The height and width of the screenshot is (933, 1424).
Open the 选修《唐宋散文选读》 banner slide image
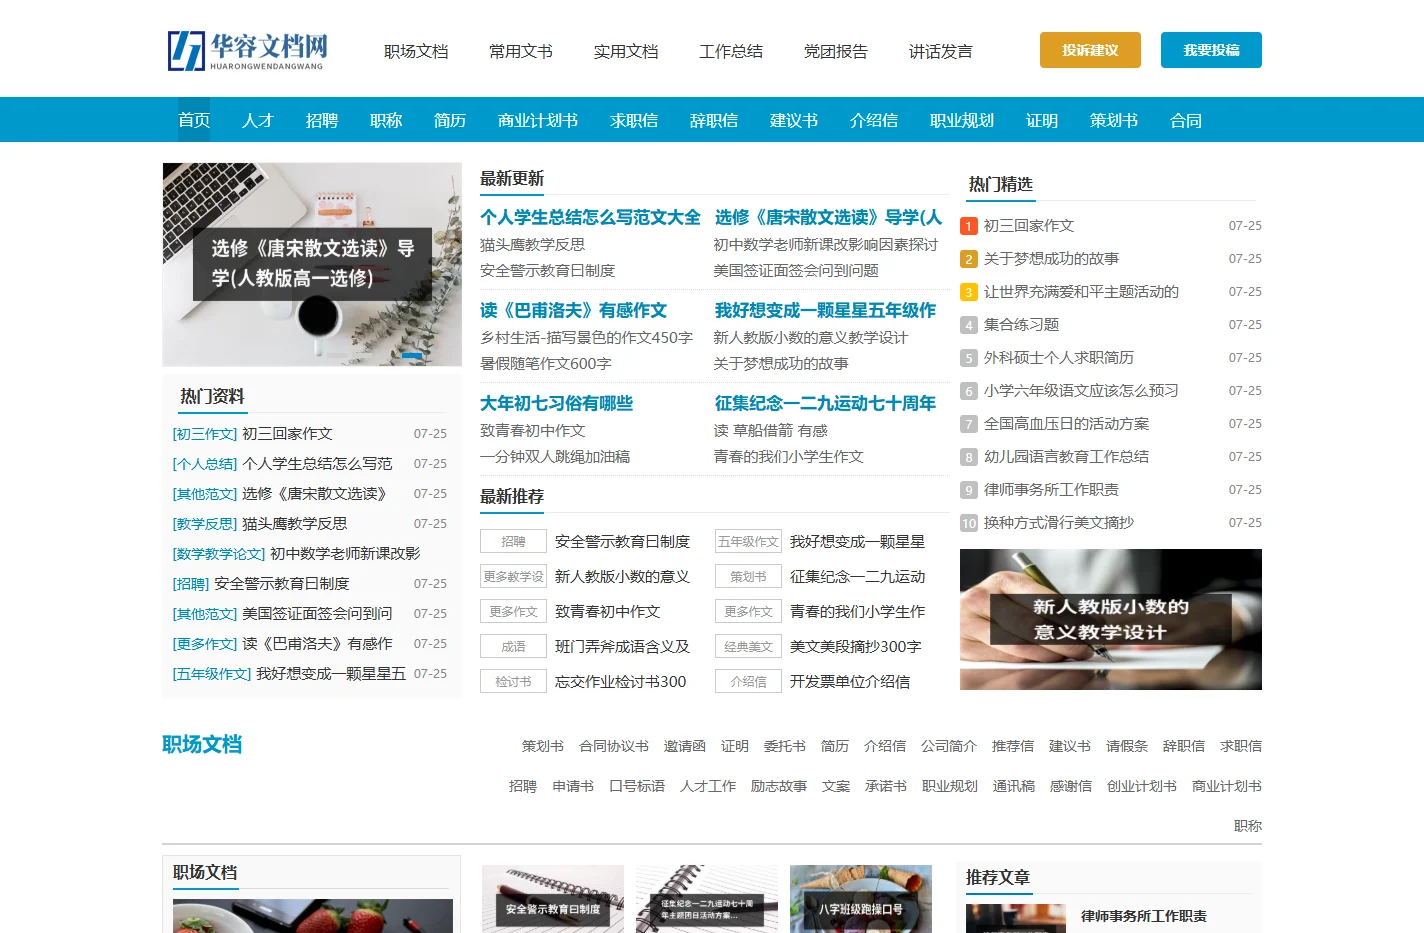(x=312, y=264)
